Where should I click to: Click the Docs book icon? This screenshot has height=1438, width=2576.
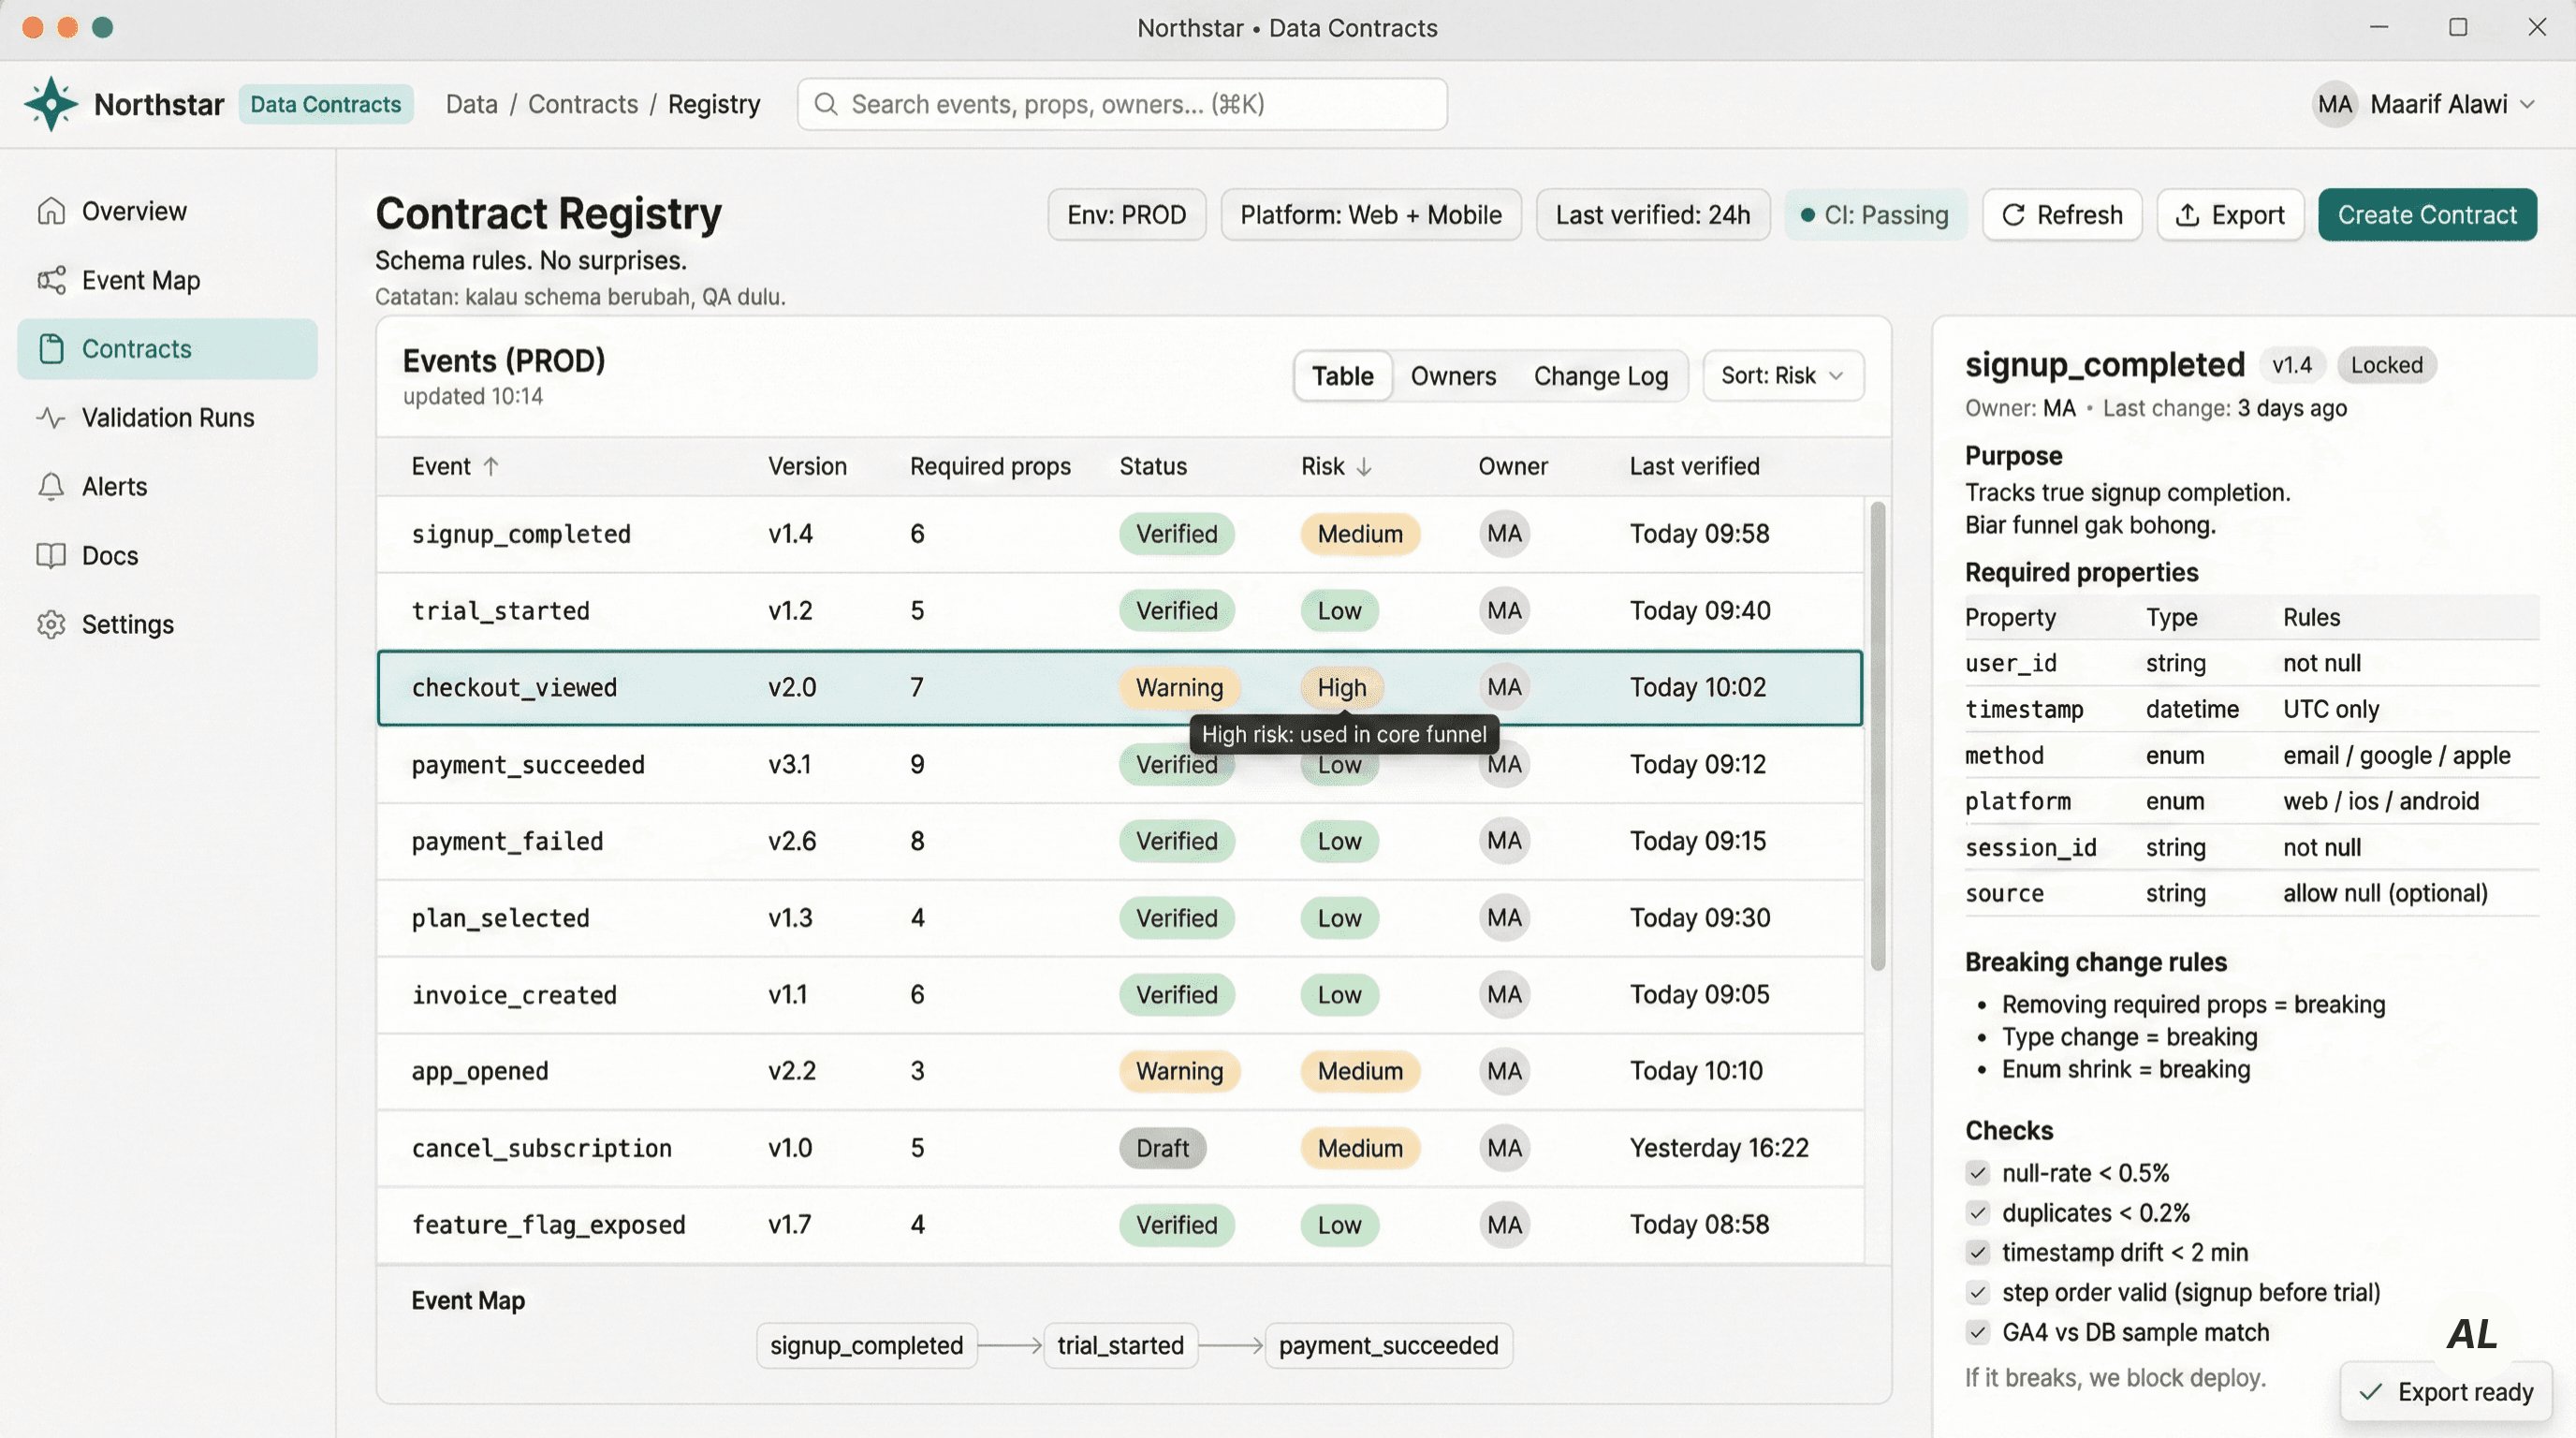coord(51,556)
